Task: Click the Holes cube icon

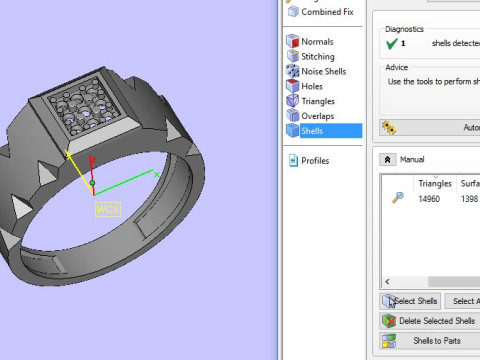Action: 293,86
